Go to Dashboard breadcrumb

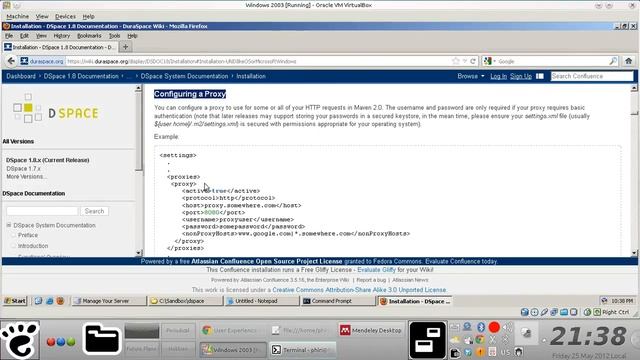click(21, 76)
